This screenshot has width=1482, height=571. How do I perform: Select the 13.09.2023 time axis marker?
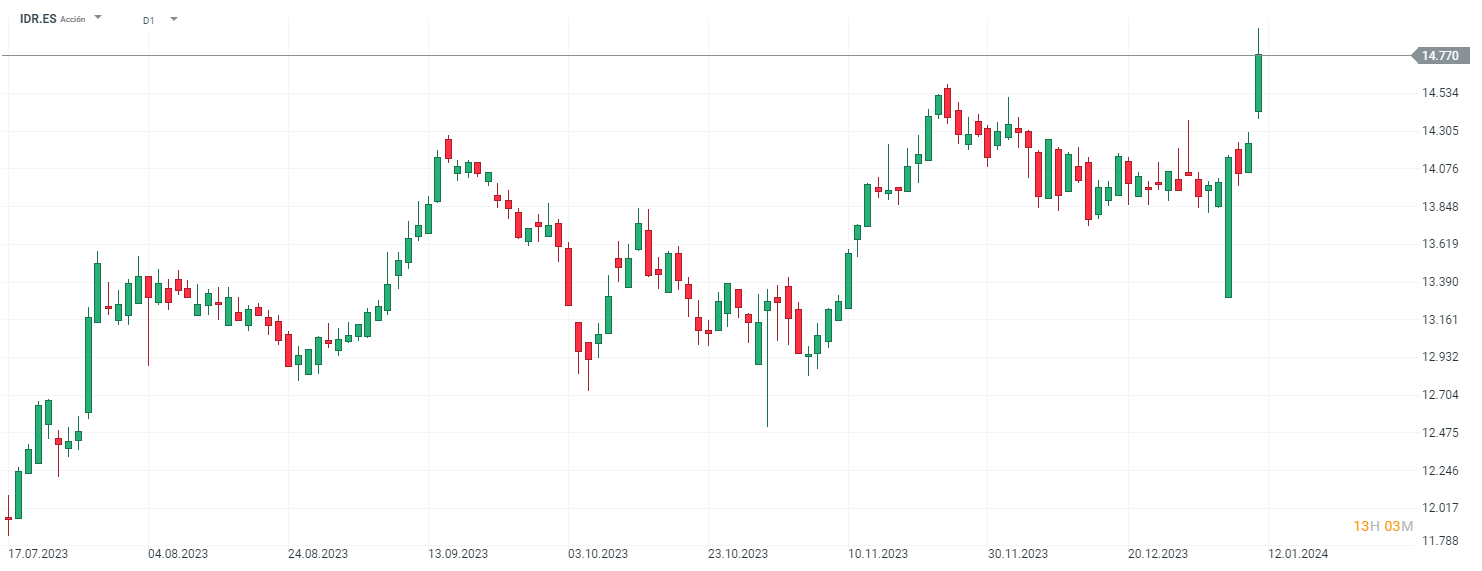(458, 553)
